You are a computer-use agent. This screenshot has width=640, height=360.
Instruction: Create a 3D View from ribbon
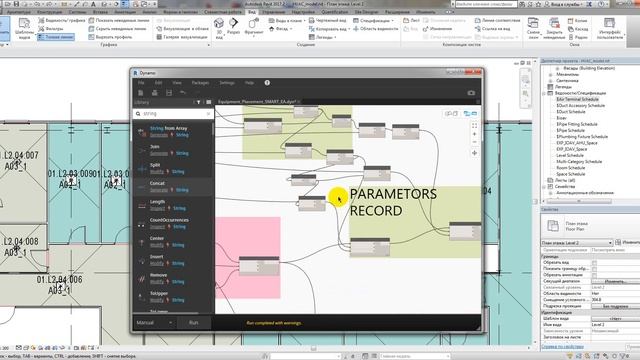point(219,28)
